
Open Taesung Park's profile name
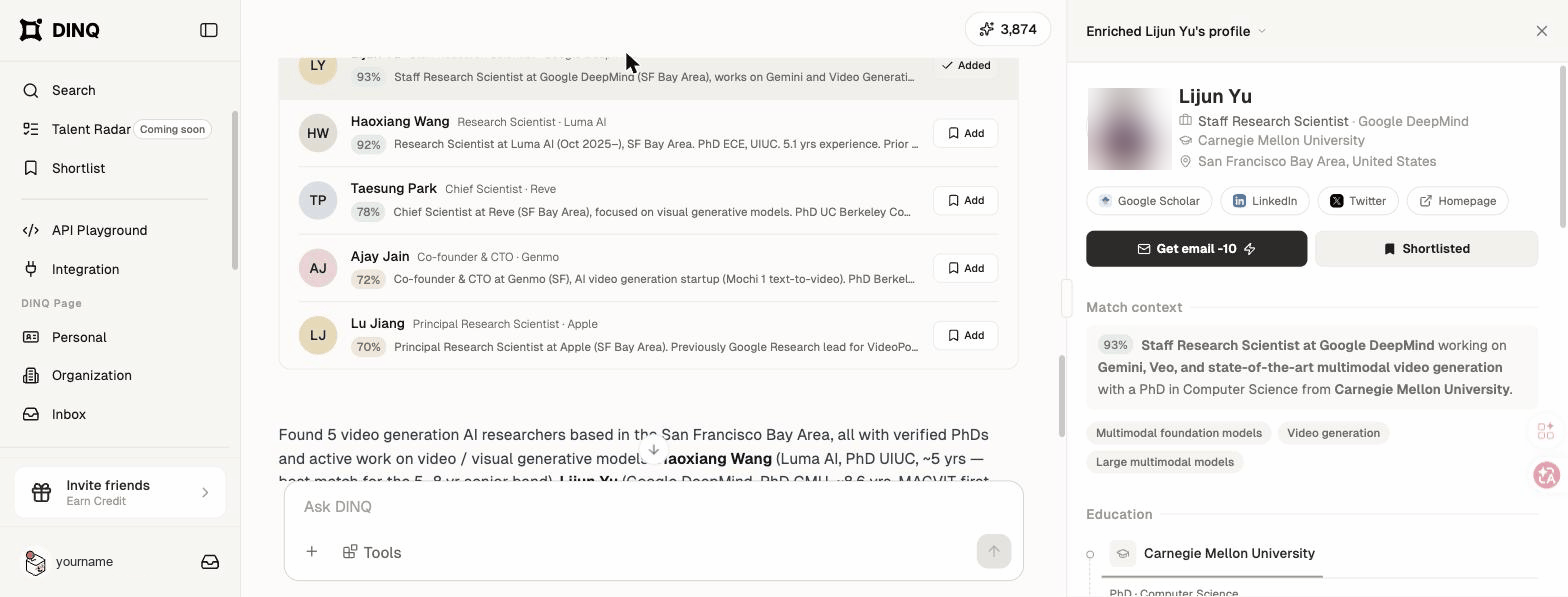[394, 188]
